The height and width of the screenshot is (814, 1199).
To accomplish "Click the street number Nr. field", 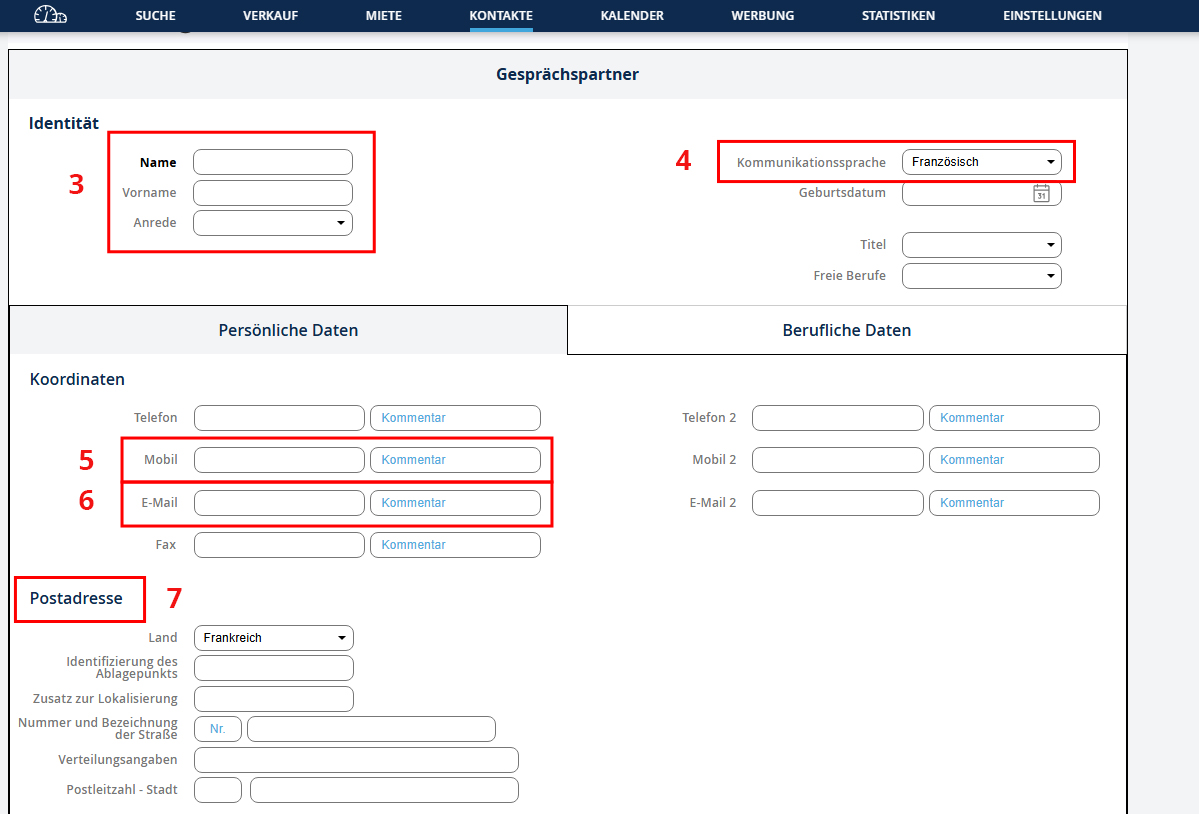I will (x=218, y=729).
